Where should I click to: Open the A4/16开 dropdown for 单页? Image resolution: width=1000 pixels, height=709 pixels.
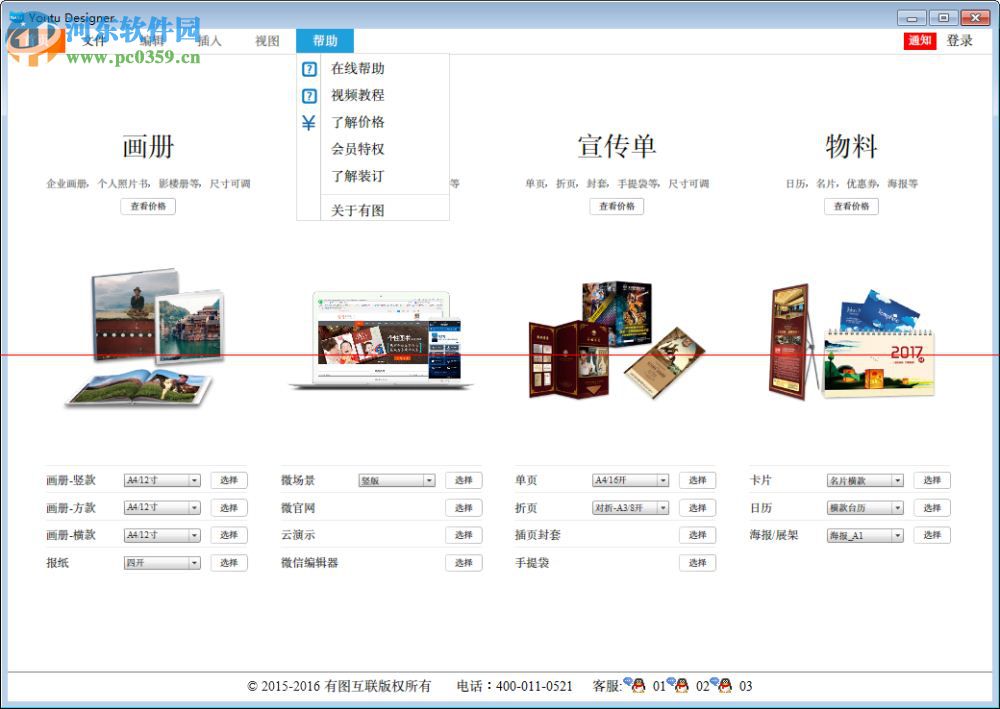(x=662, y=480)
